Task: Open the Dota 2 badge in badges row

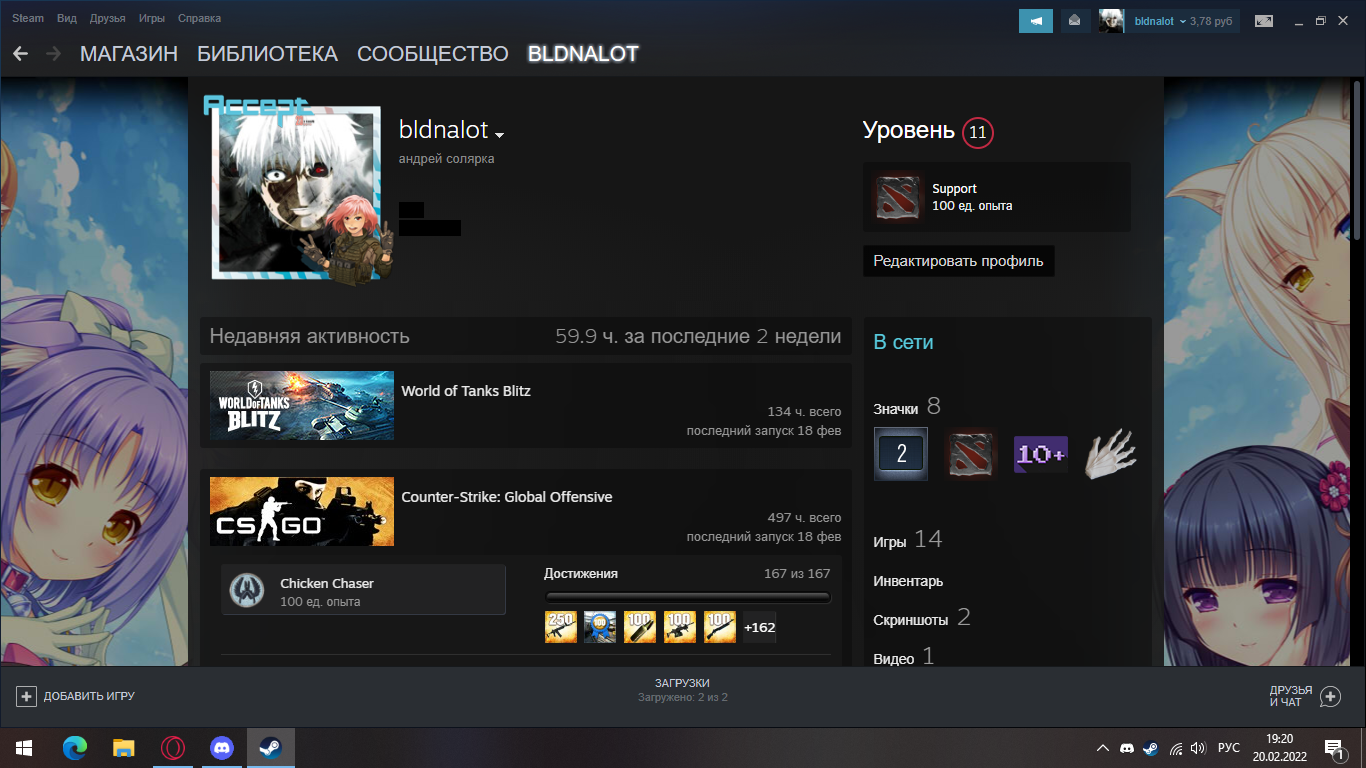Action: point(971,454)
